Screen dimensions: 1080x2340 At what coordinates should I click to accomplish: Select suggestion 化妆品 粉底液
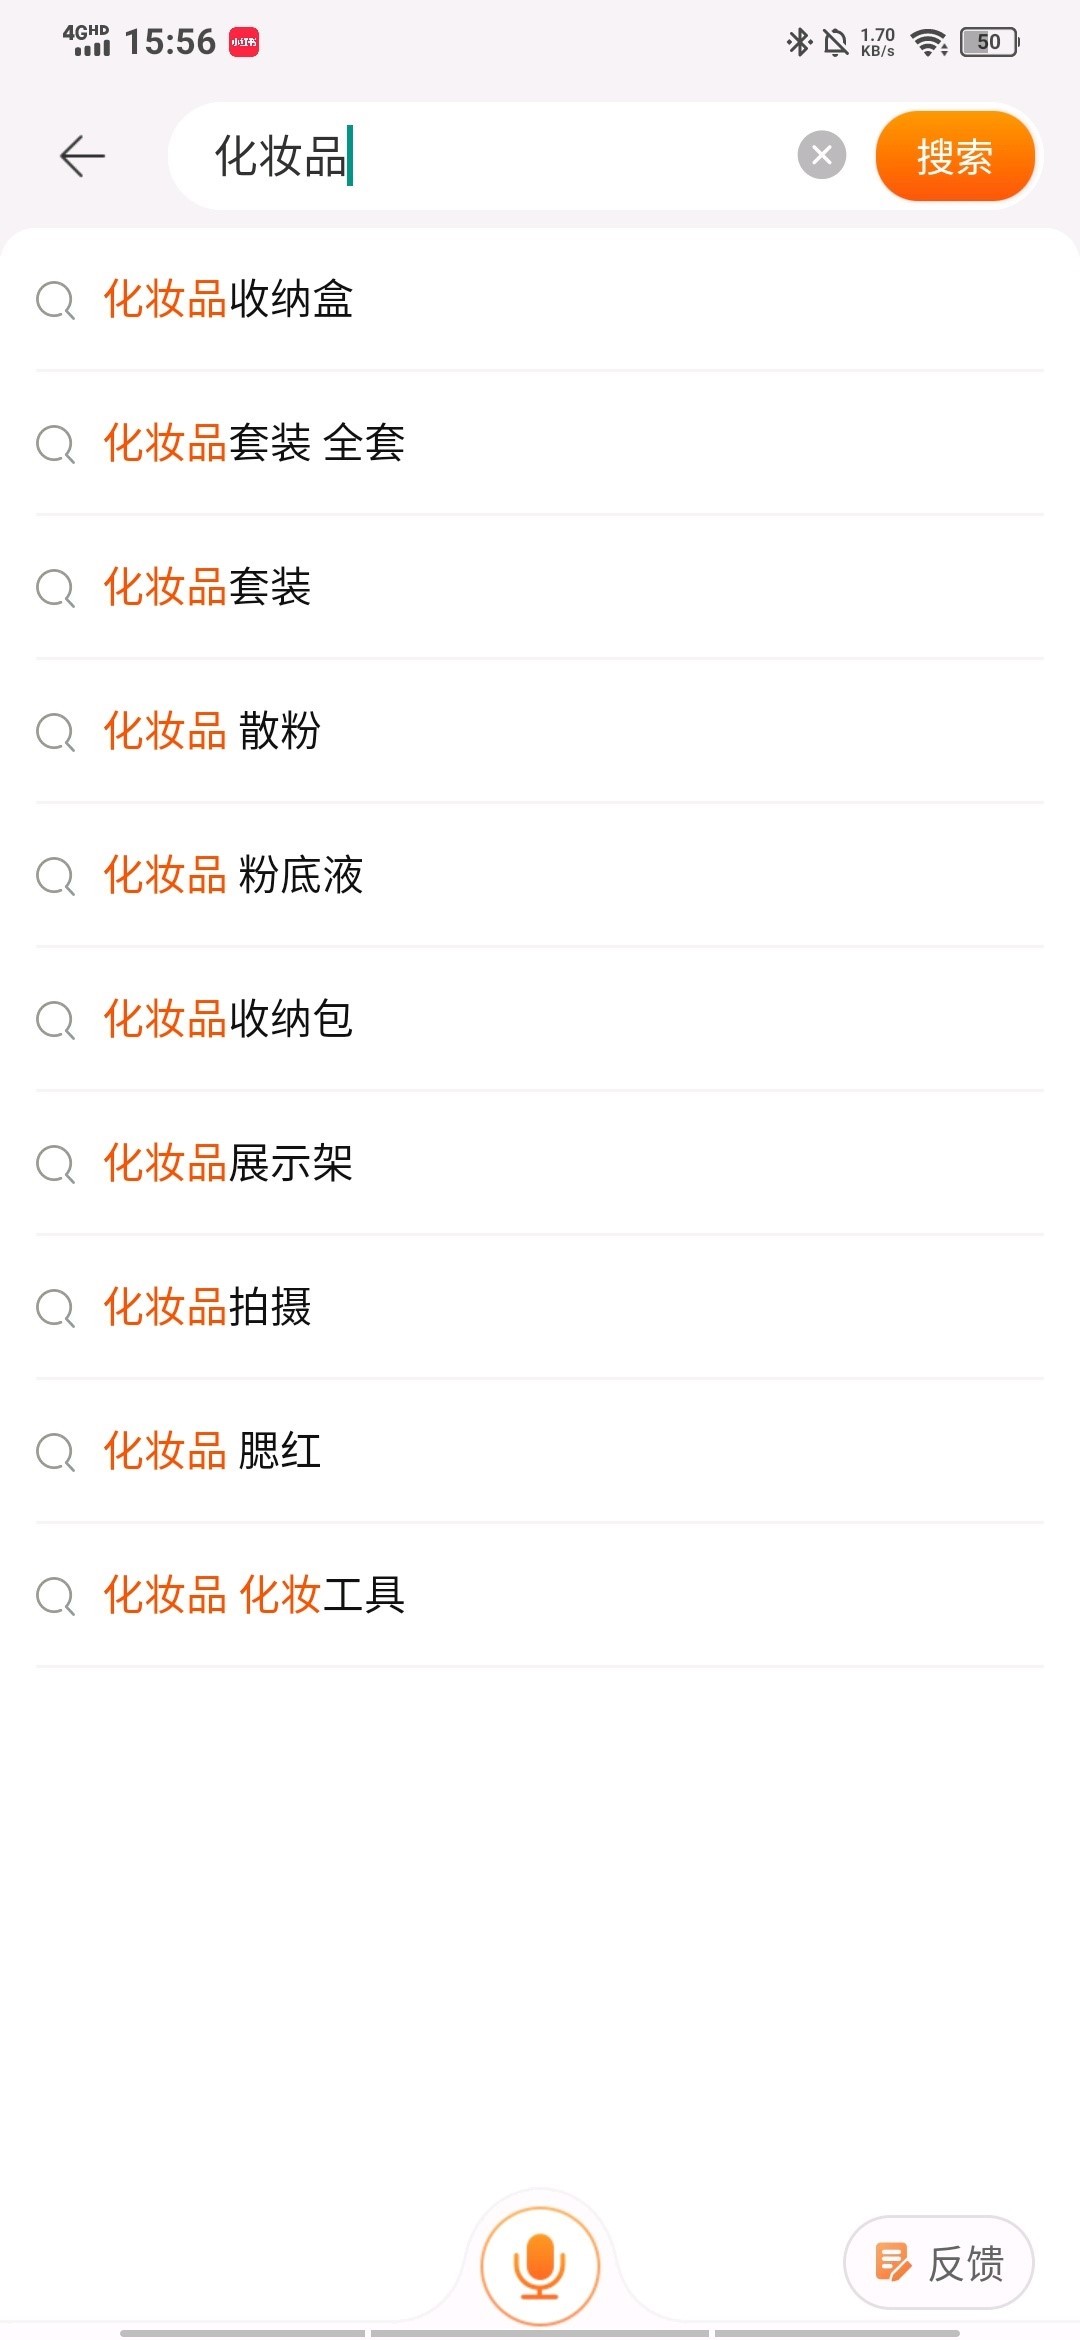click(x=540, y=875)
